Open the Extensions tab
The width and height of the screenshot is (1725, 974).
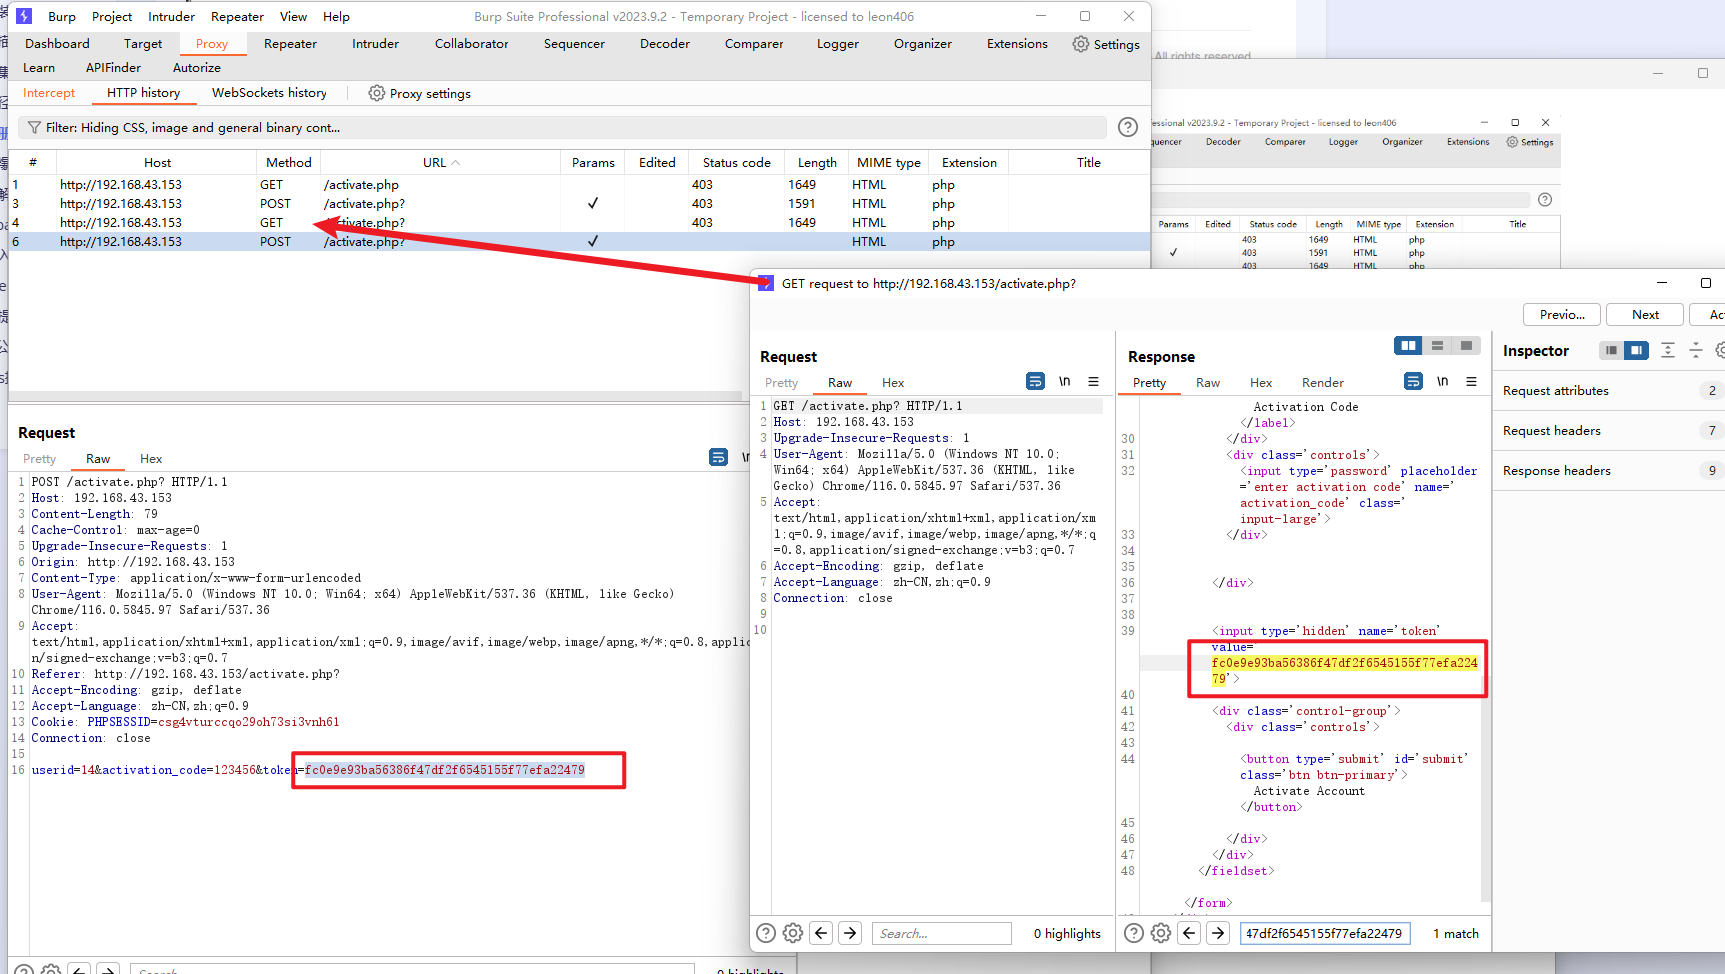(x=1017, y=44)
